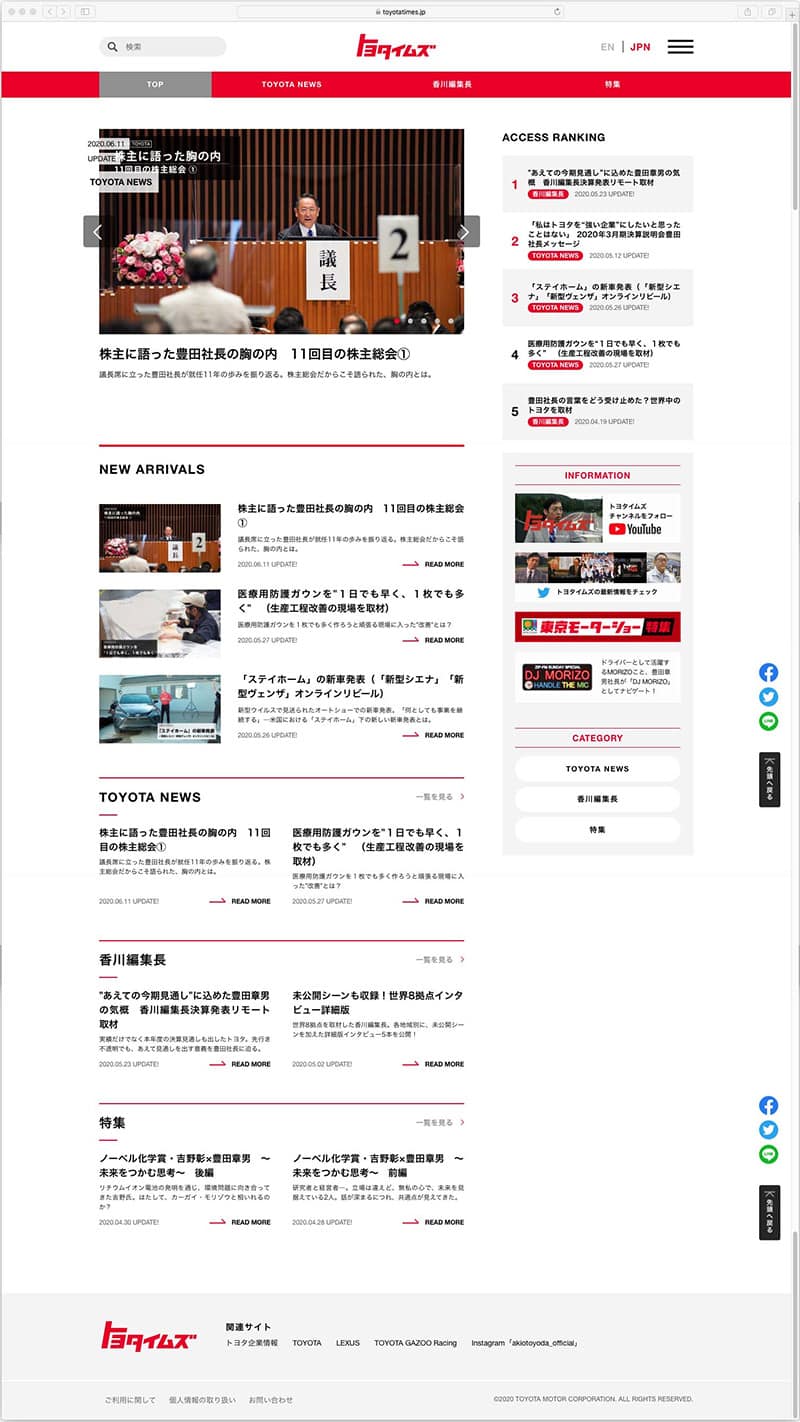Click READ MORE for 未公開シーンも収録 article
Viewport: 800px width, 1422px height.
pos(433,1064)
